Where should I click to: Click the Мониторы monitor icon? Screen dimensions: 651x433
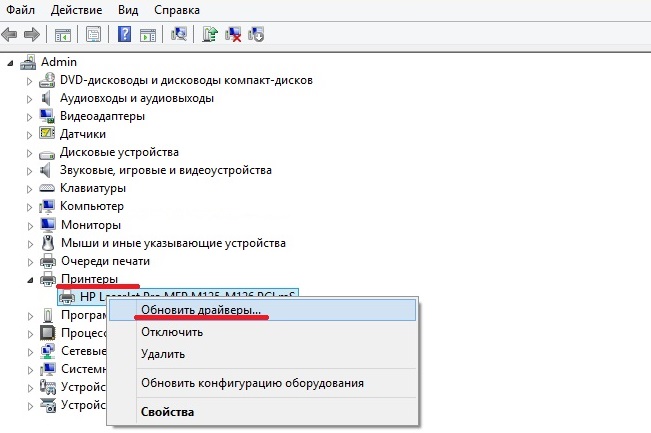point(48,225)
